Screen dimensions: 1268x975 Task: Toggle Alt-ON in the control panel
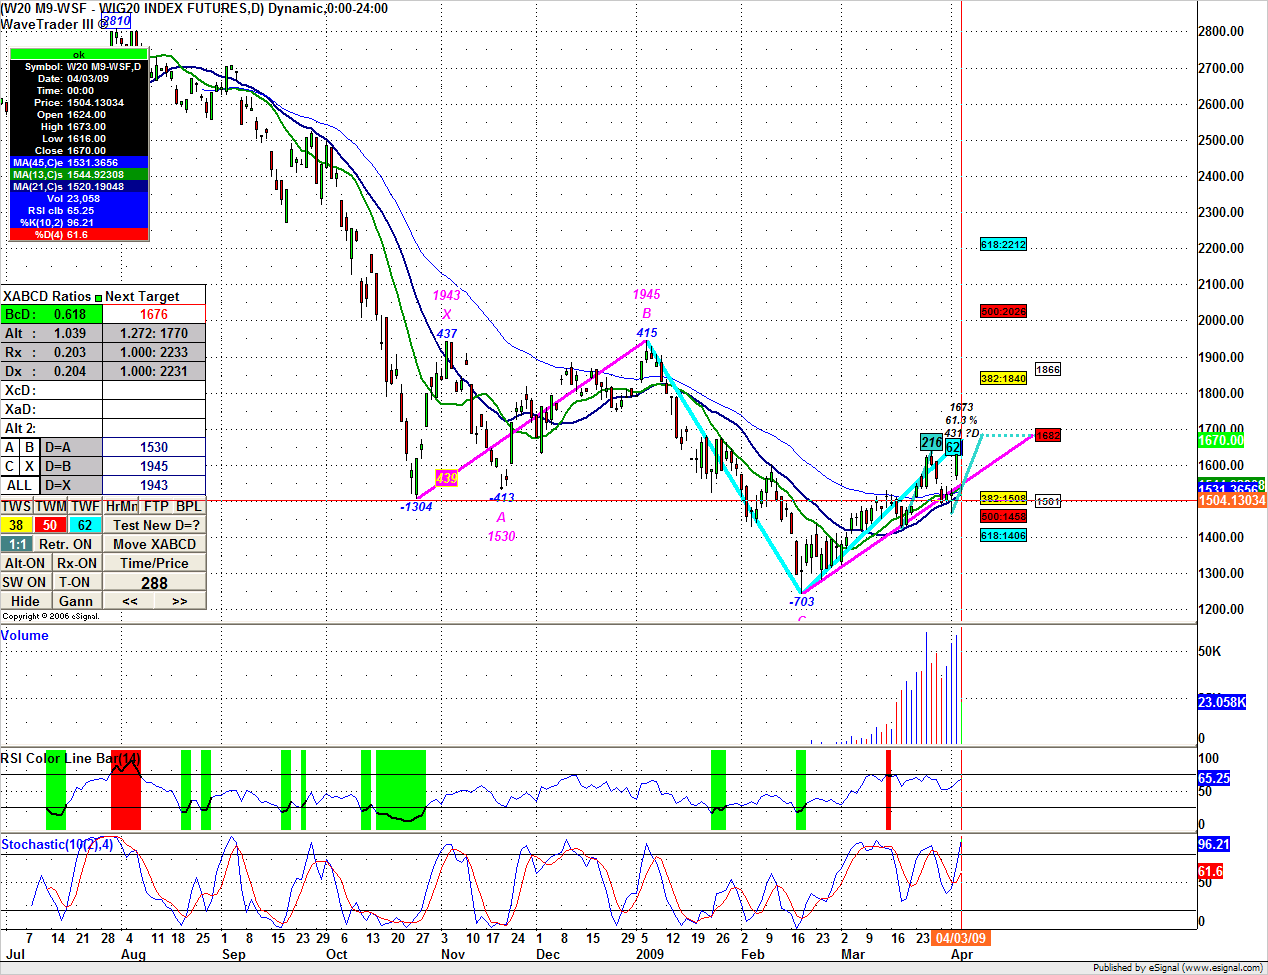click(x=26, y=563)
